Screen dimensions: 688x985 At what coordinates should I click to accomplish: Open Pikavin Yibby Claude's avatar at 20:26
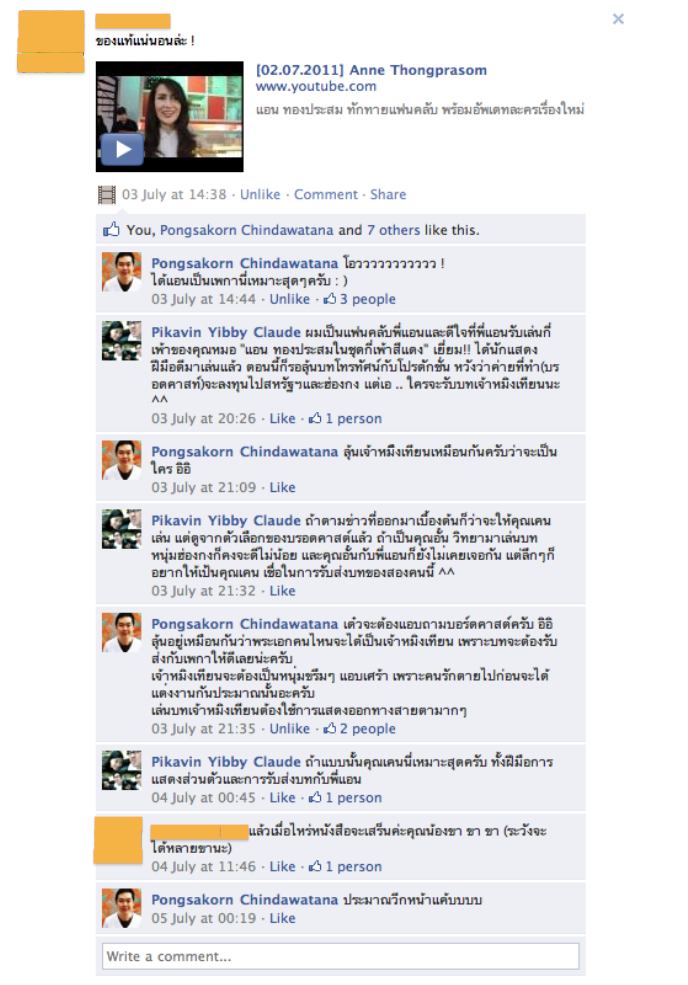pyautogui.click(x=121, y=340)
